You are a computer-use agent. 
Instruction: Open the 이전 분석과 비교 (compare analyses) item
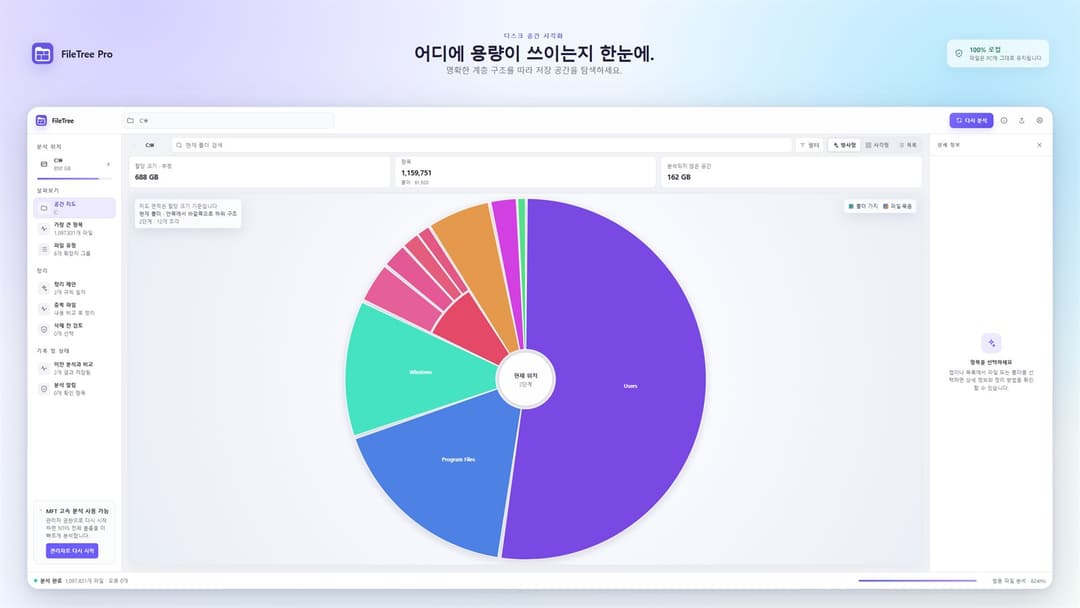pyautogui.click(x=74, y=368)
